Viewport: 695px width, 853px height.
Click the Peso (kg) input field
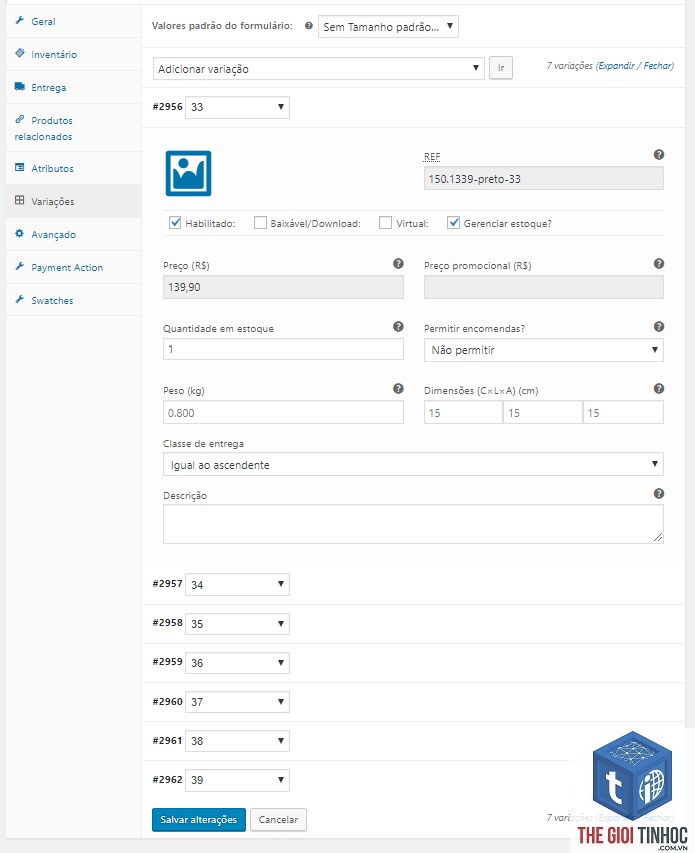283,412
